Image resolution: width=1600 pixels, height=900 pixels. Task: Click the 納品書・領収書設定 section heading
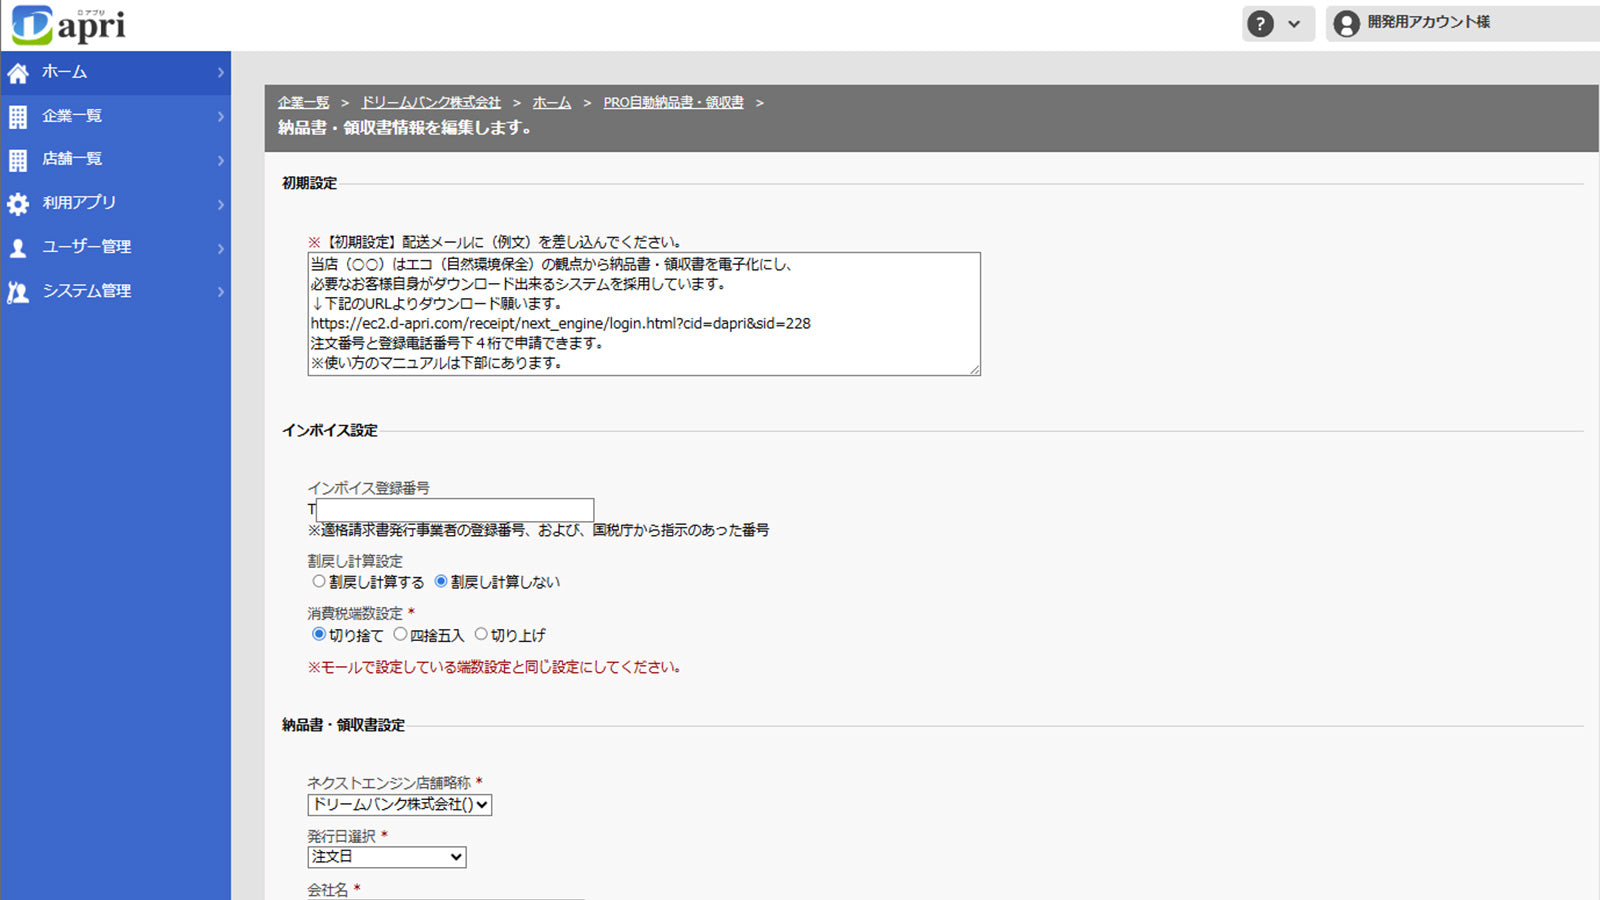click(x=343, y=725)
